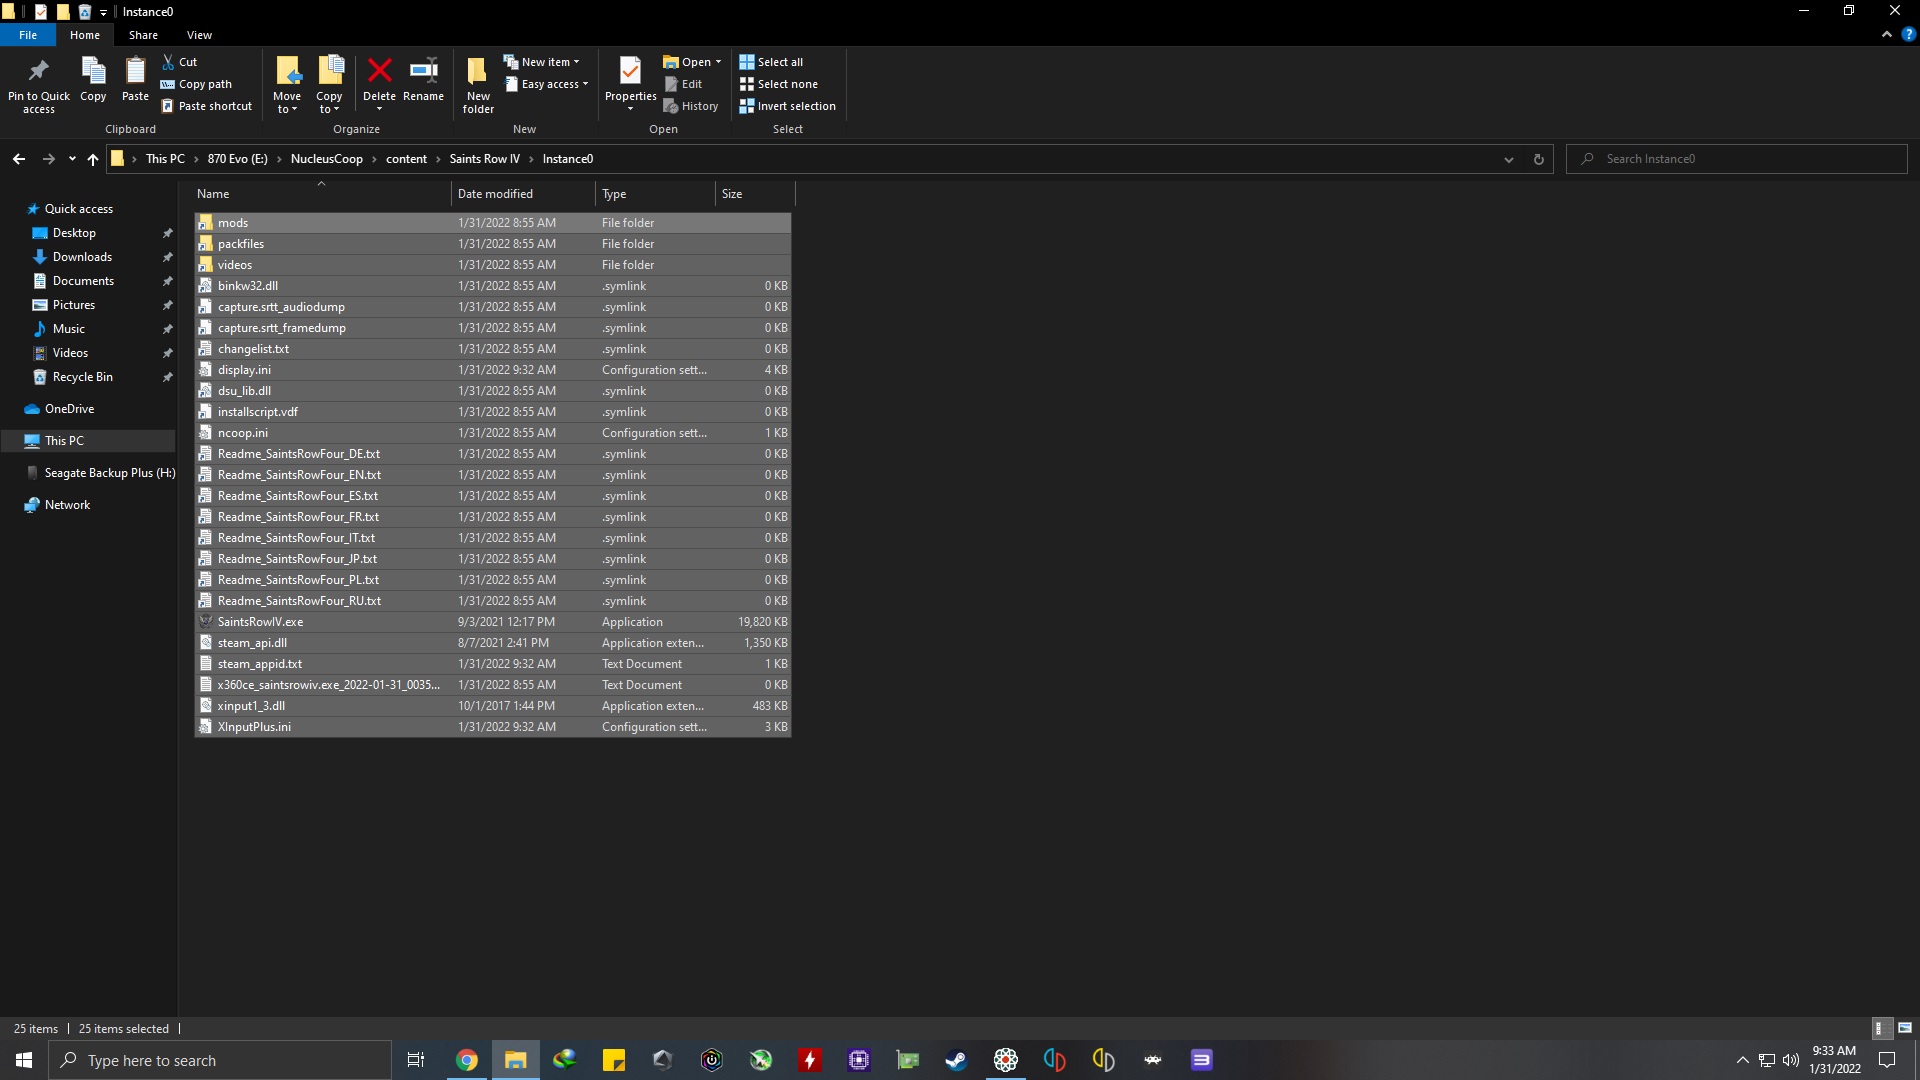Viewport: 1920px width, 1080px height.
Task: Go back to previous folder
Action: click(x=19, y=159)
